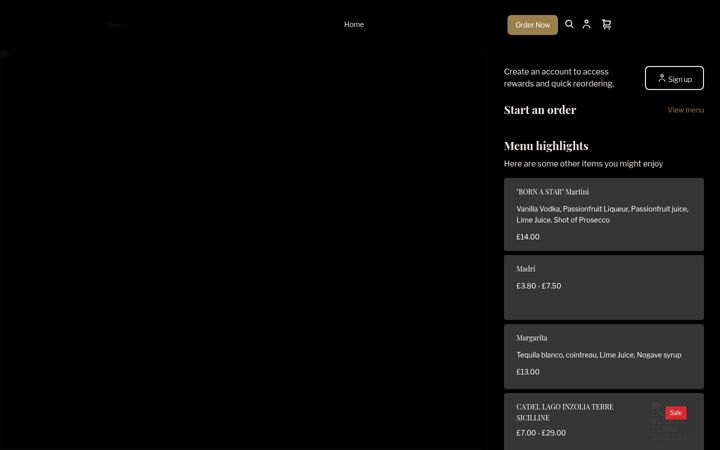Select the Margarita menu item card

point(604,356)
